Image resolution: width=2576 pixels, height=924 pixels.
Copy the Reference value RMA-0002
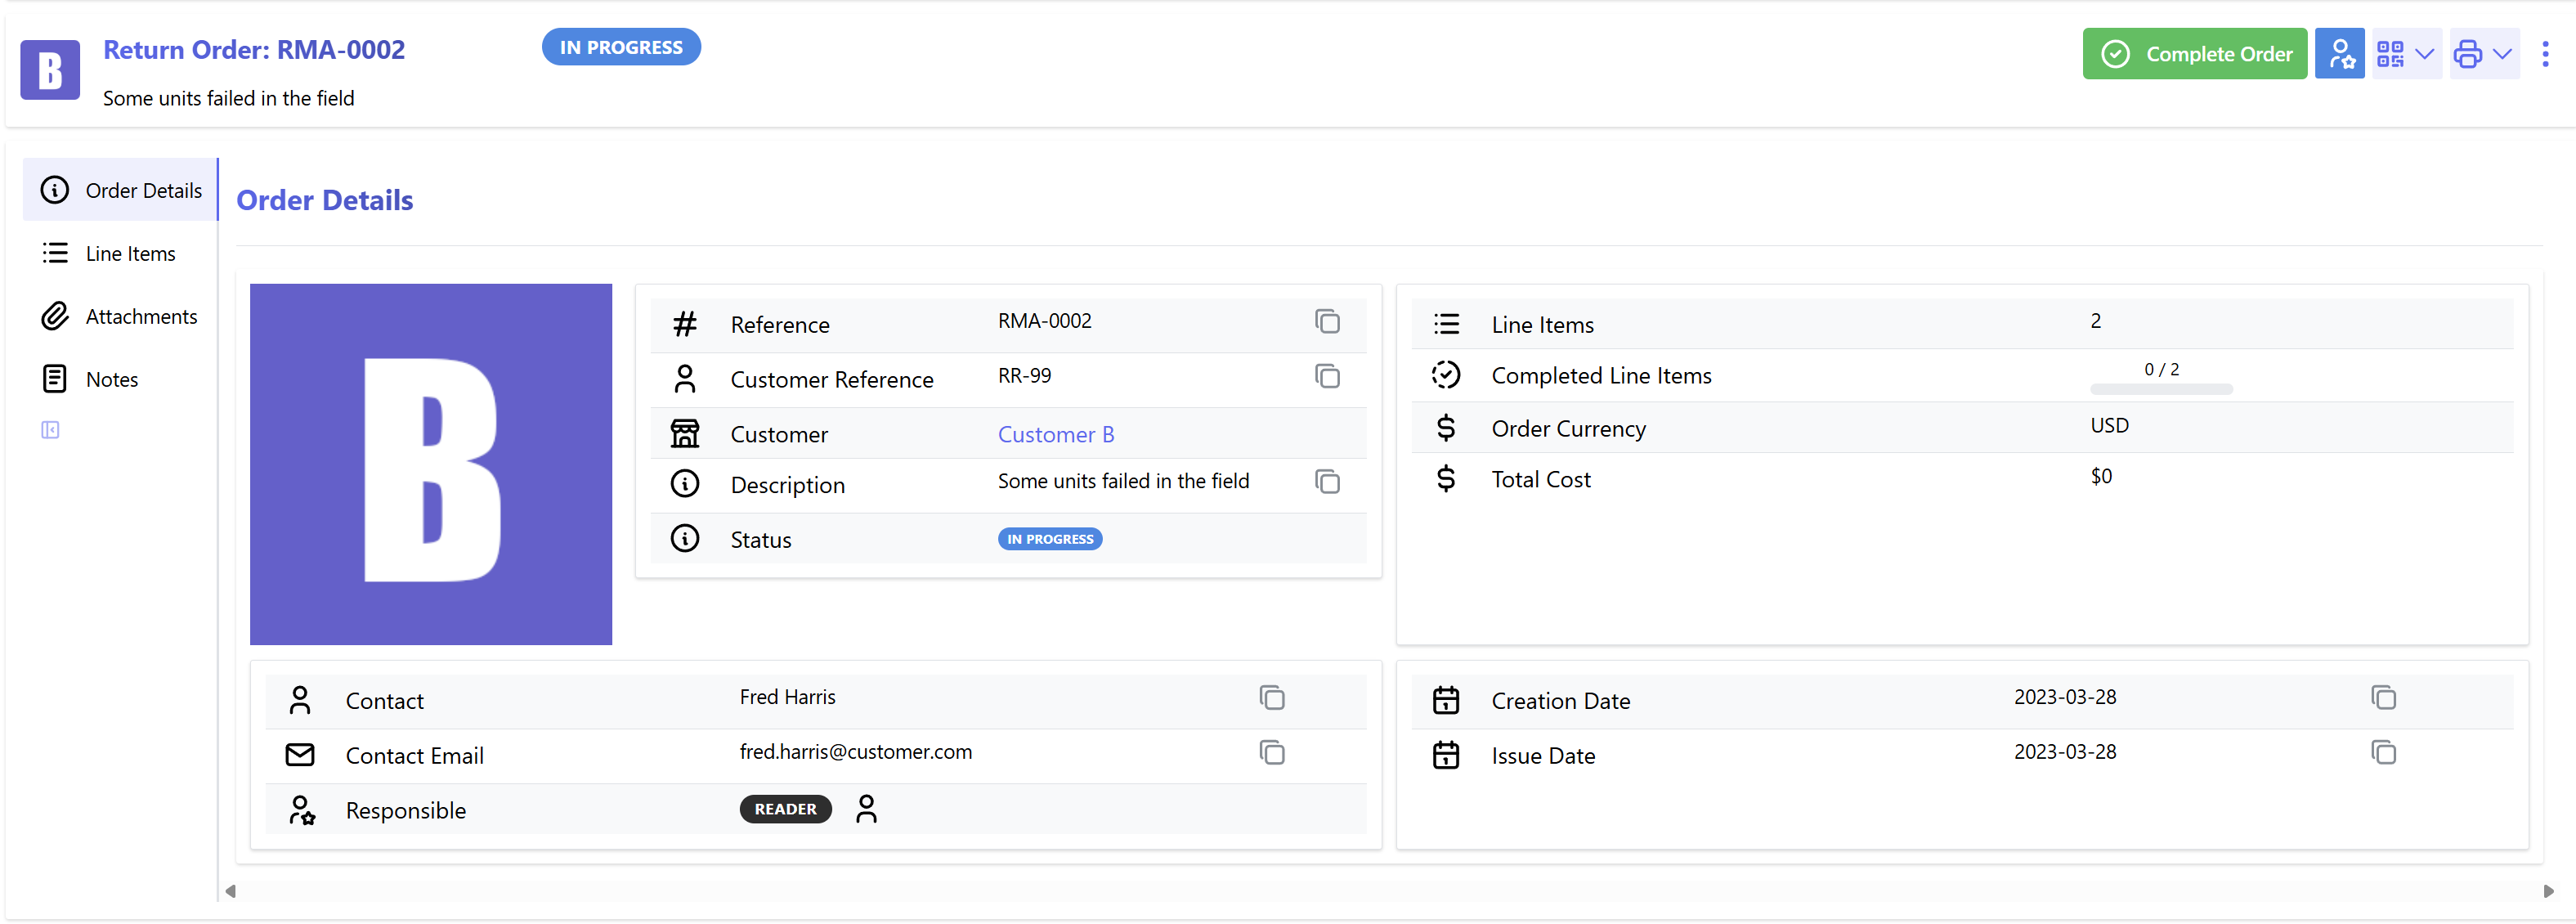pyautogui.click(x=1327, y=322)
